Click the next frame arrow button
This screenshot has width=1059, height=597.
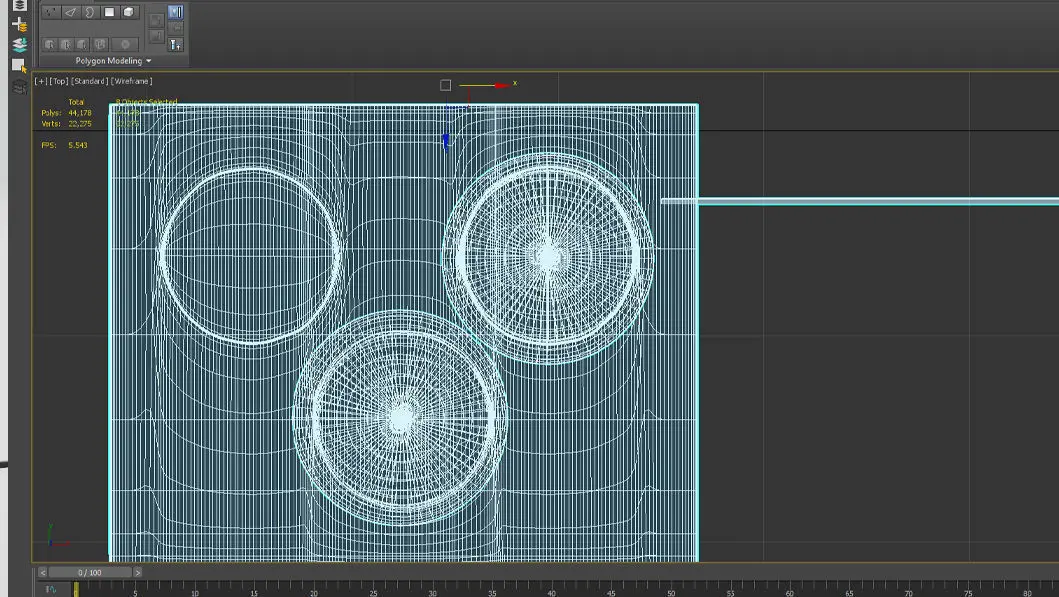pos(137,573)
